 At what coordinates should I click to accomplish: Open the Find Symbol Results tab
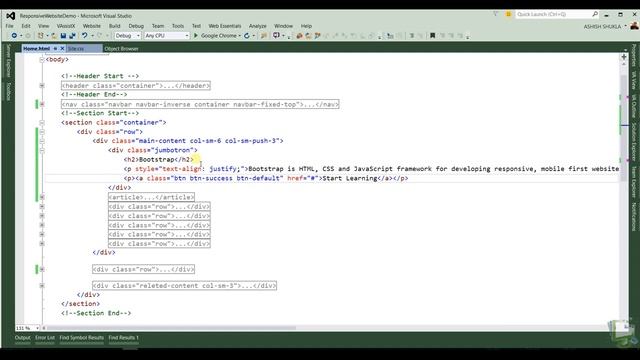coord(82,338)
